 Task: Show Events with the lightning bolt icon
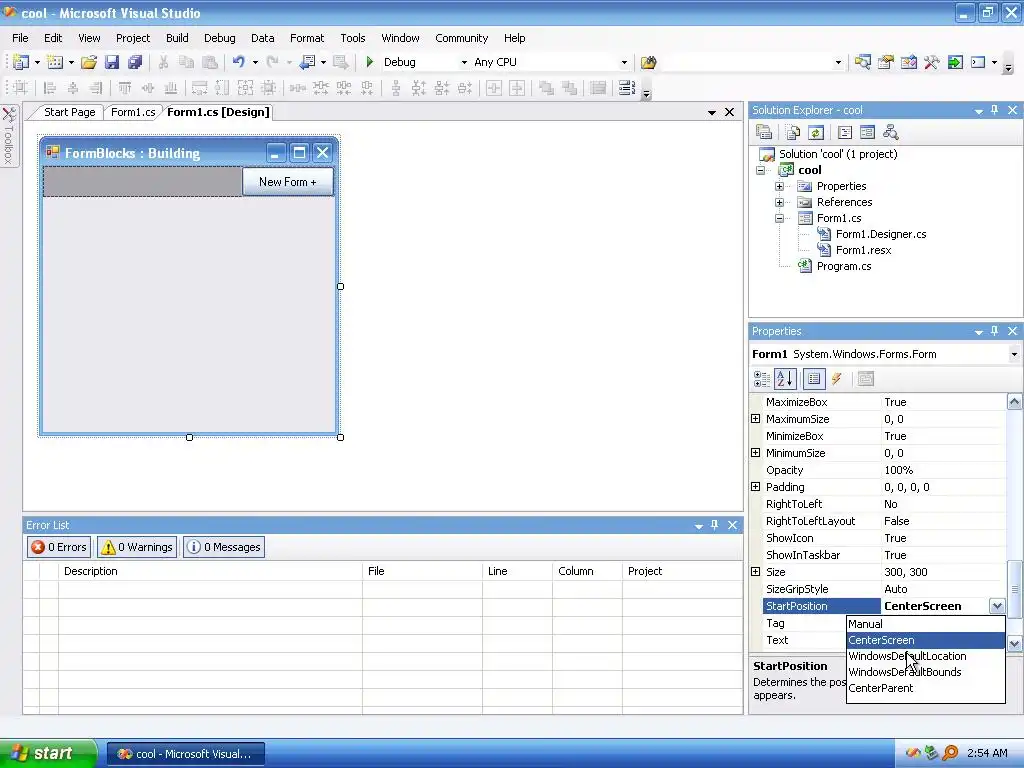[x=837, y=379]
